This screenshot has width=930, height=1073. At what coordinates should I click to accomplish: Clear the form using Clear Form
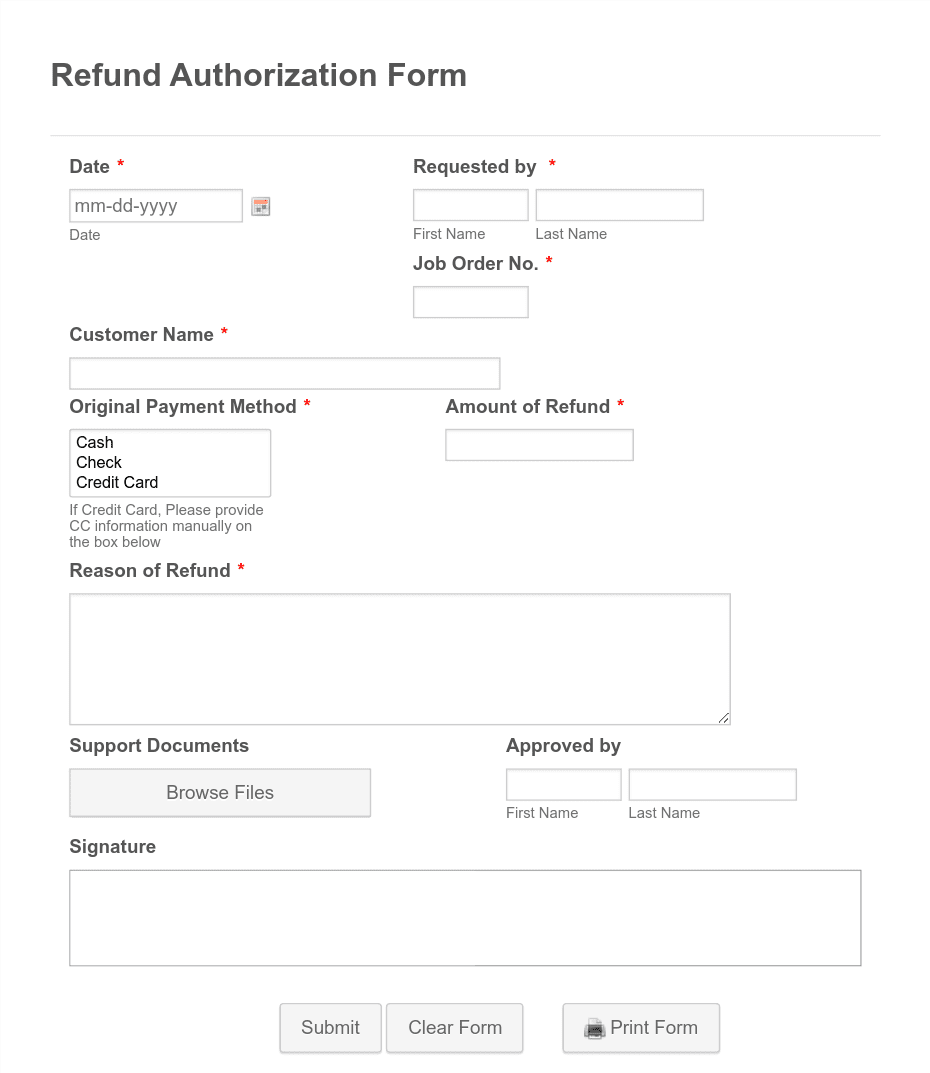coord(454,1028)
